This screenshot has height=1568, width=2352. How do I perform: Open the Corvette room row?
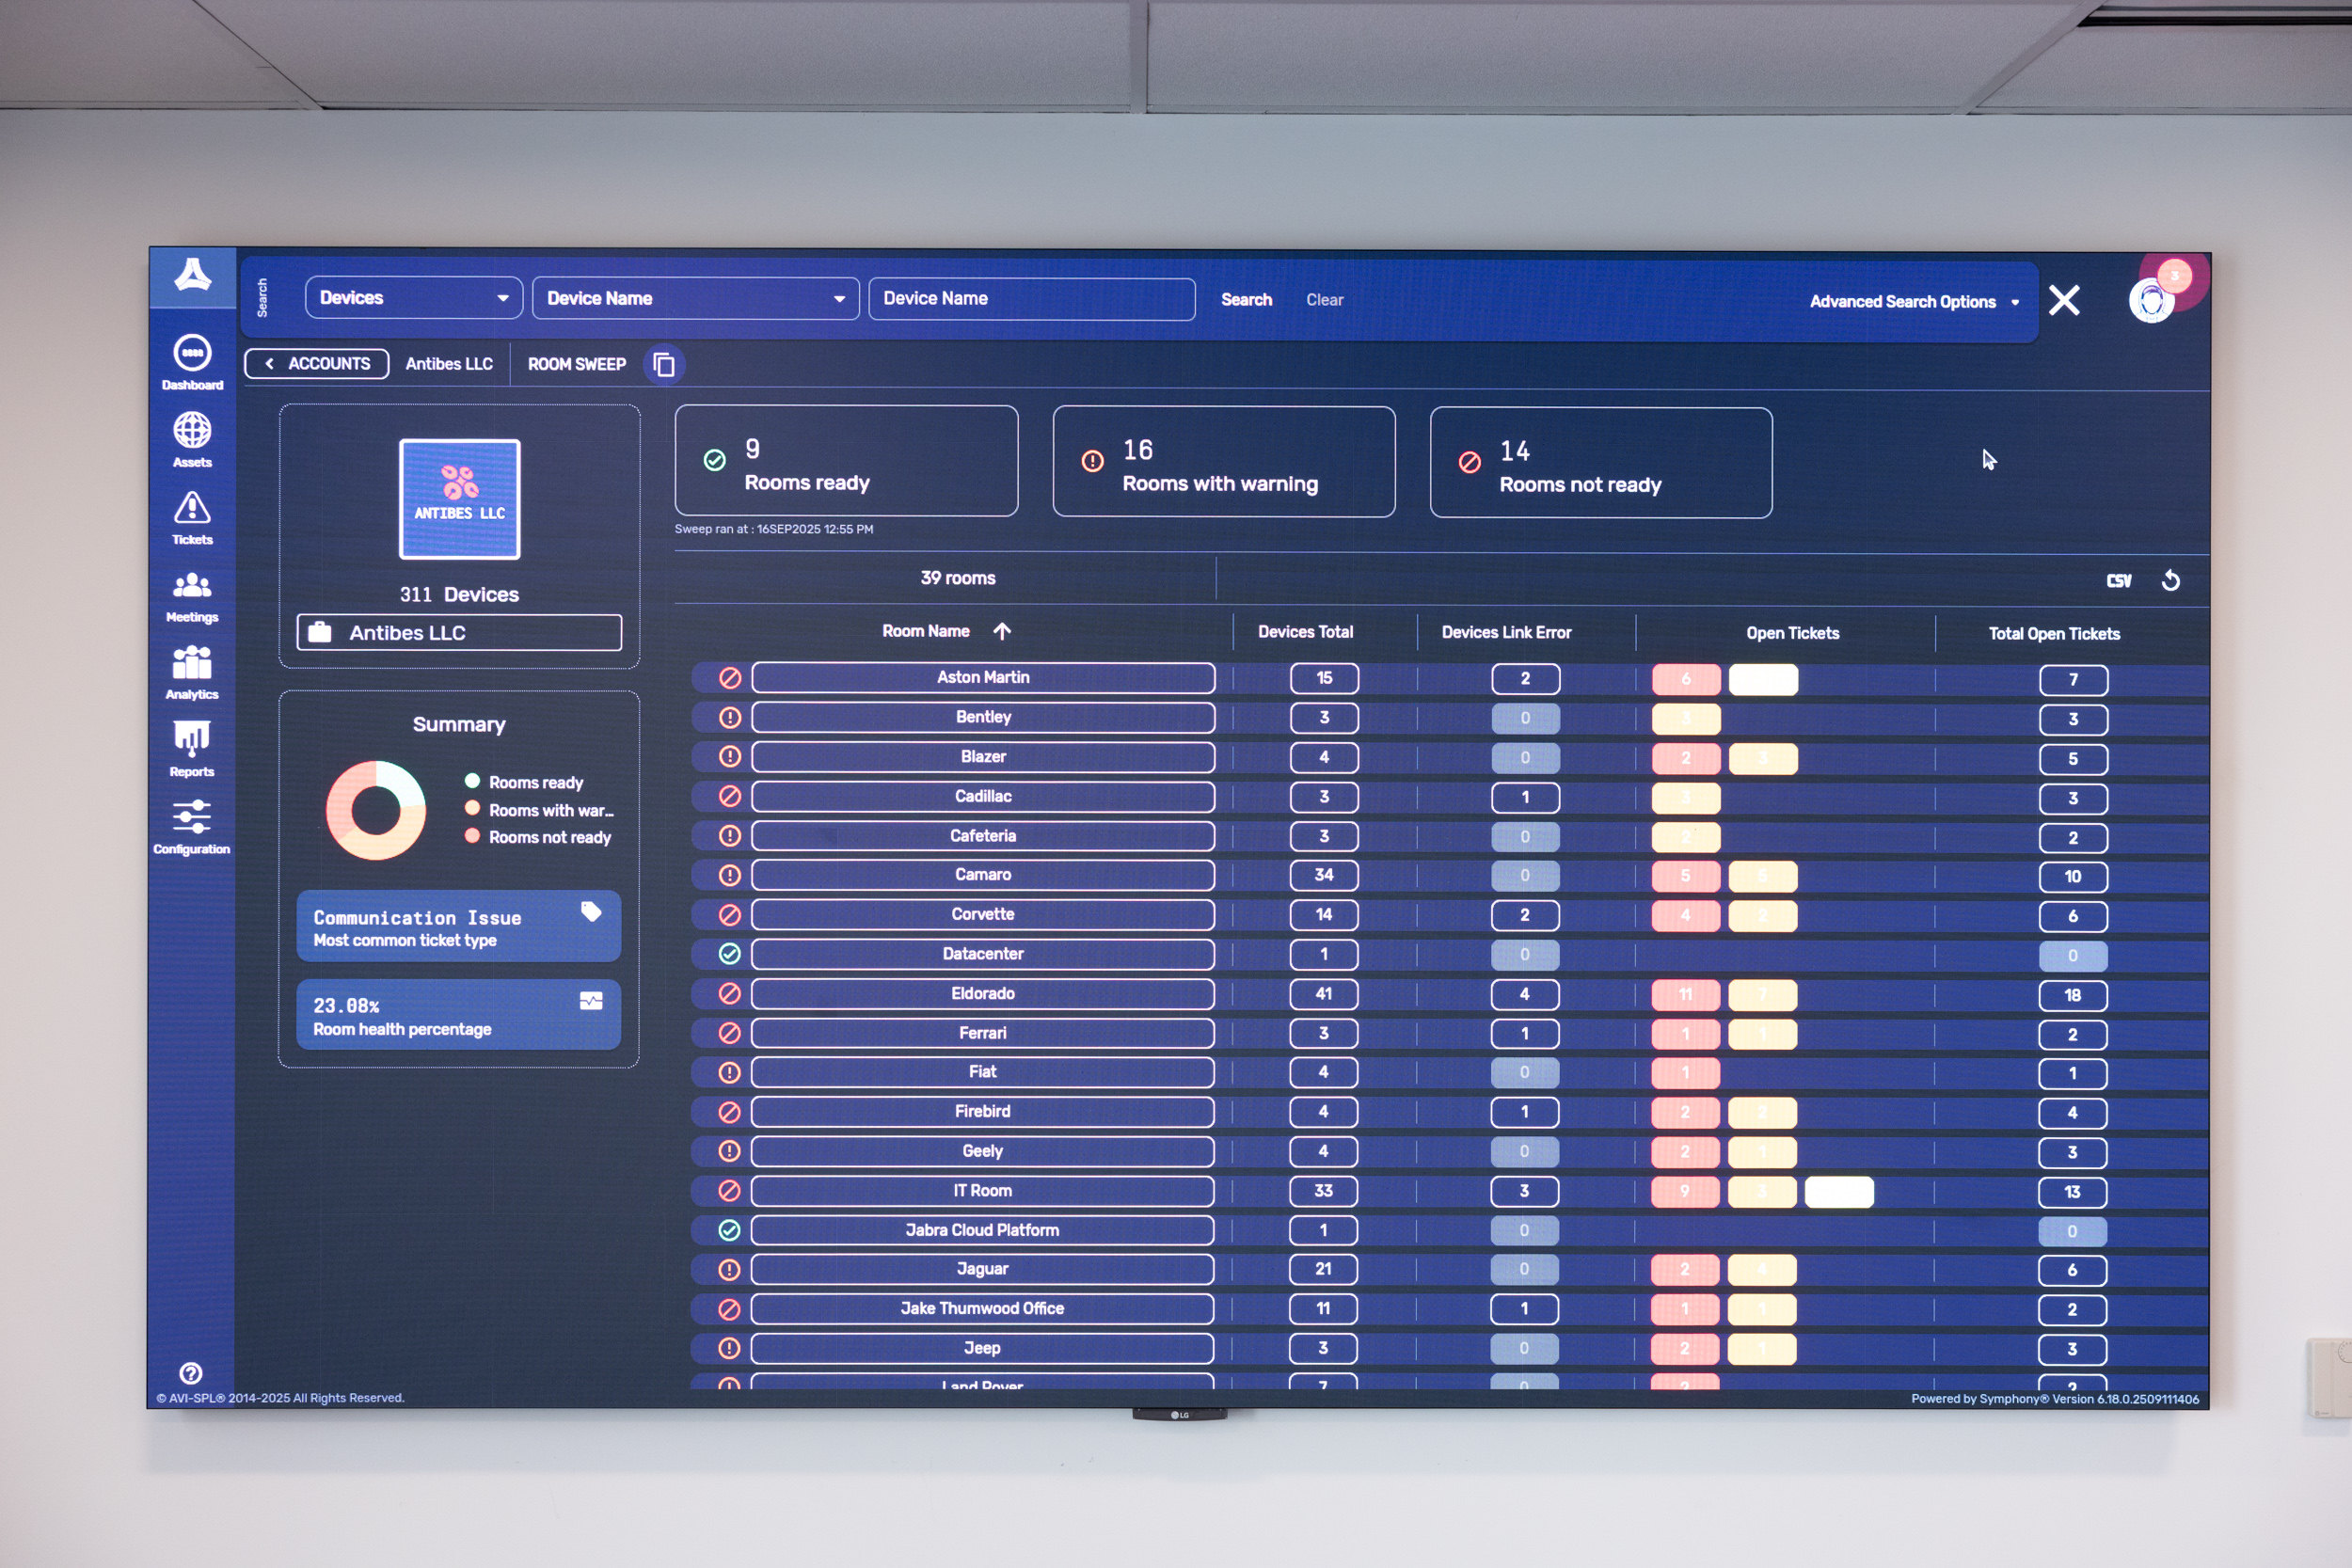click(983, 915)
